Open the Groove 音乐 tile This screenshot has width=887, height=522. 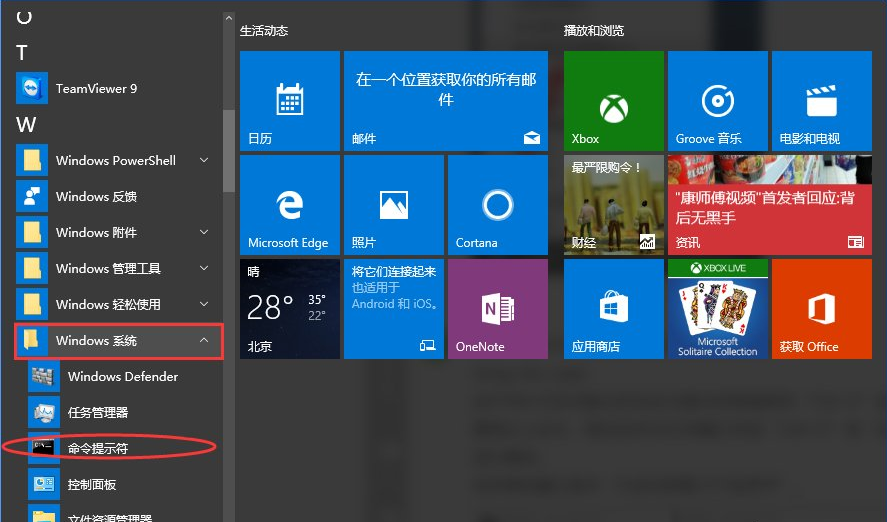click(x=717, y=101)
